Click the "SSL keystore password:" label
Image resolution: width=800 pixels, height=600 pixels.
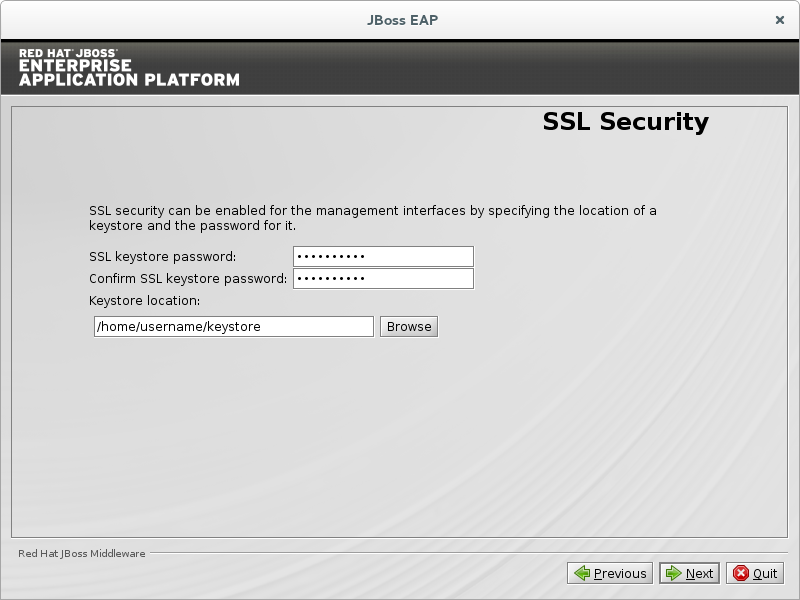[x=162, y=257]
